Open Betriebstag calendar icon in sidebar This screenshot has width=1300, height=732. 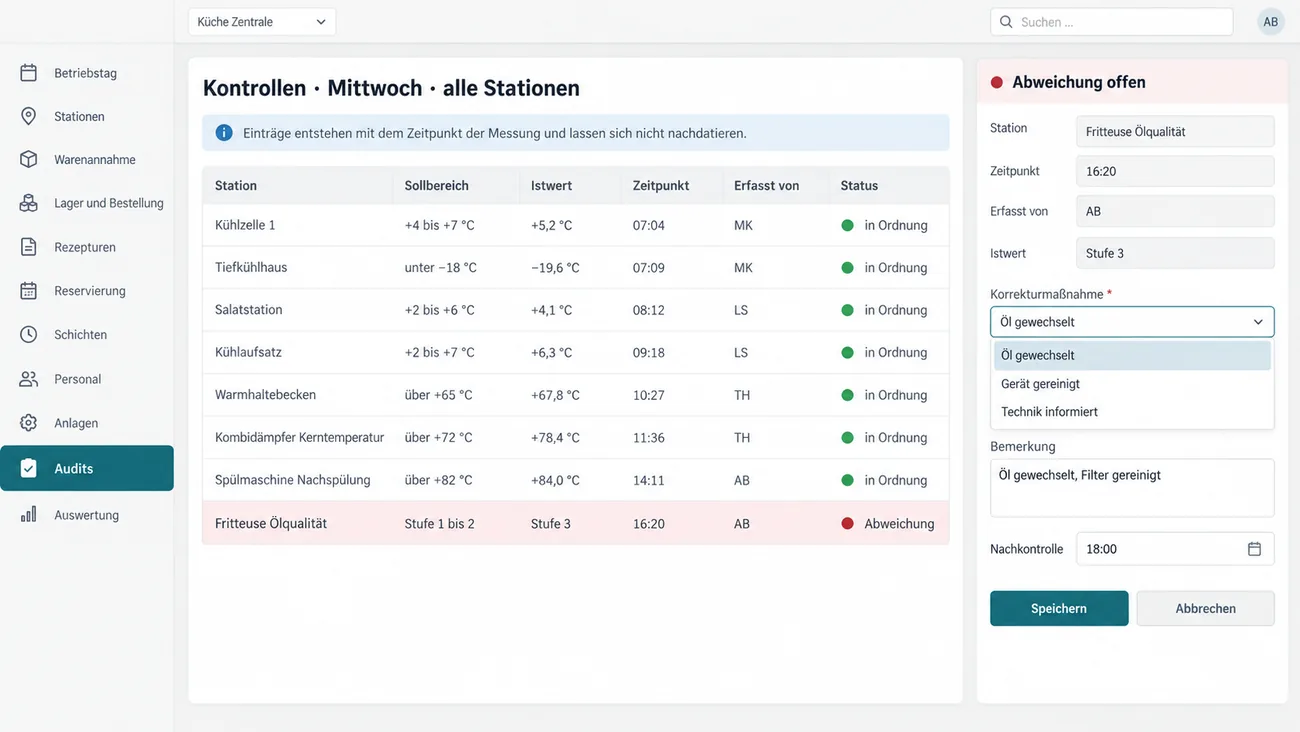(29, 73)
